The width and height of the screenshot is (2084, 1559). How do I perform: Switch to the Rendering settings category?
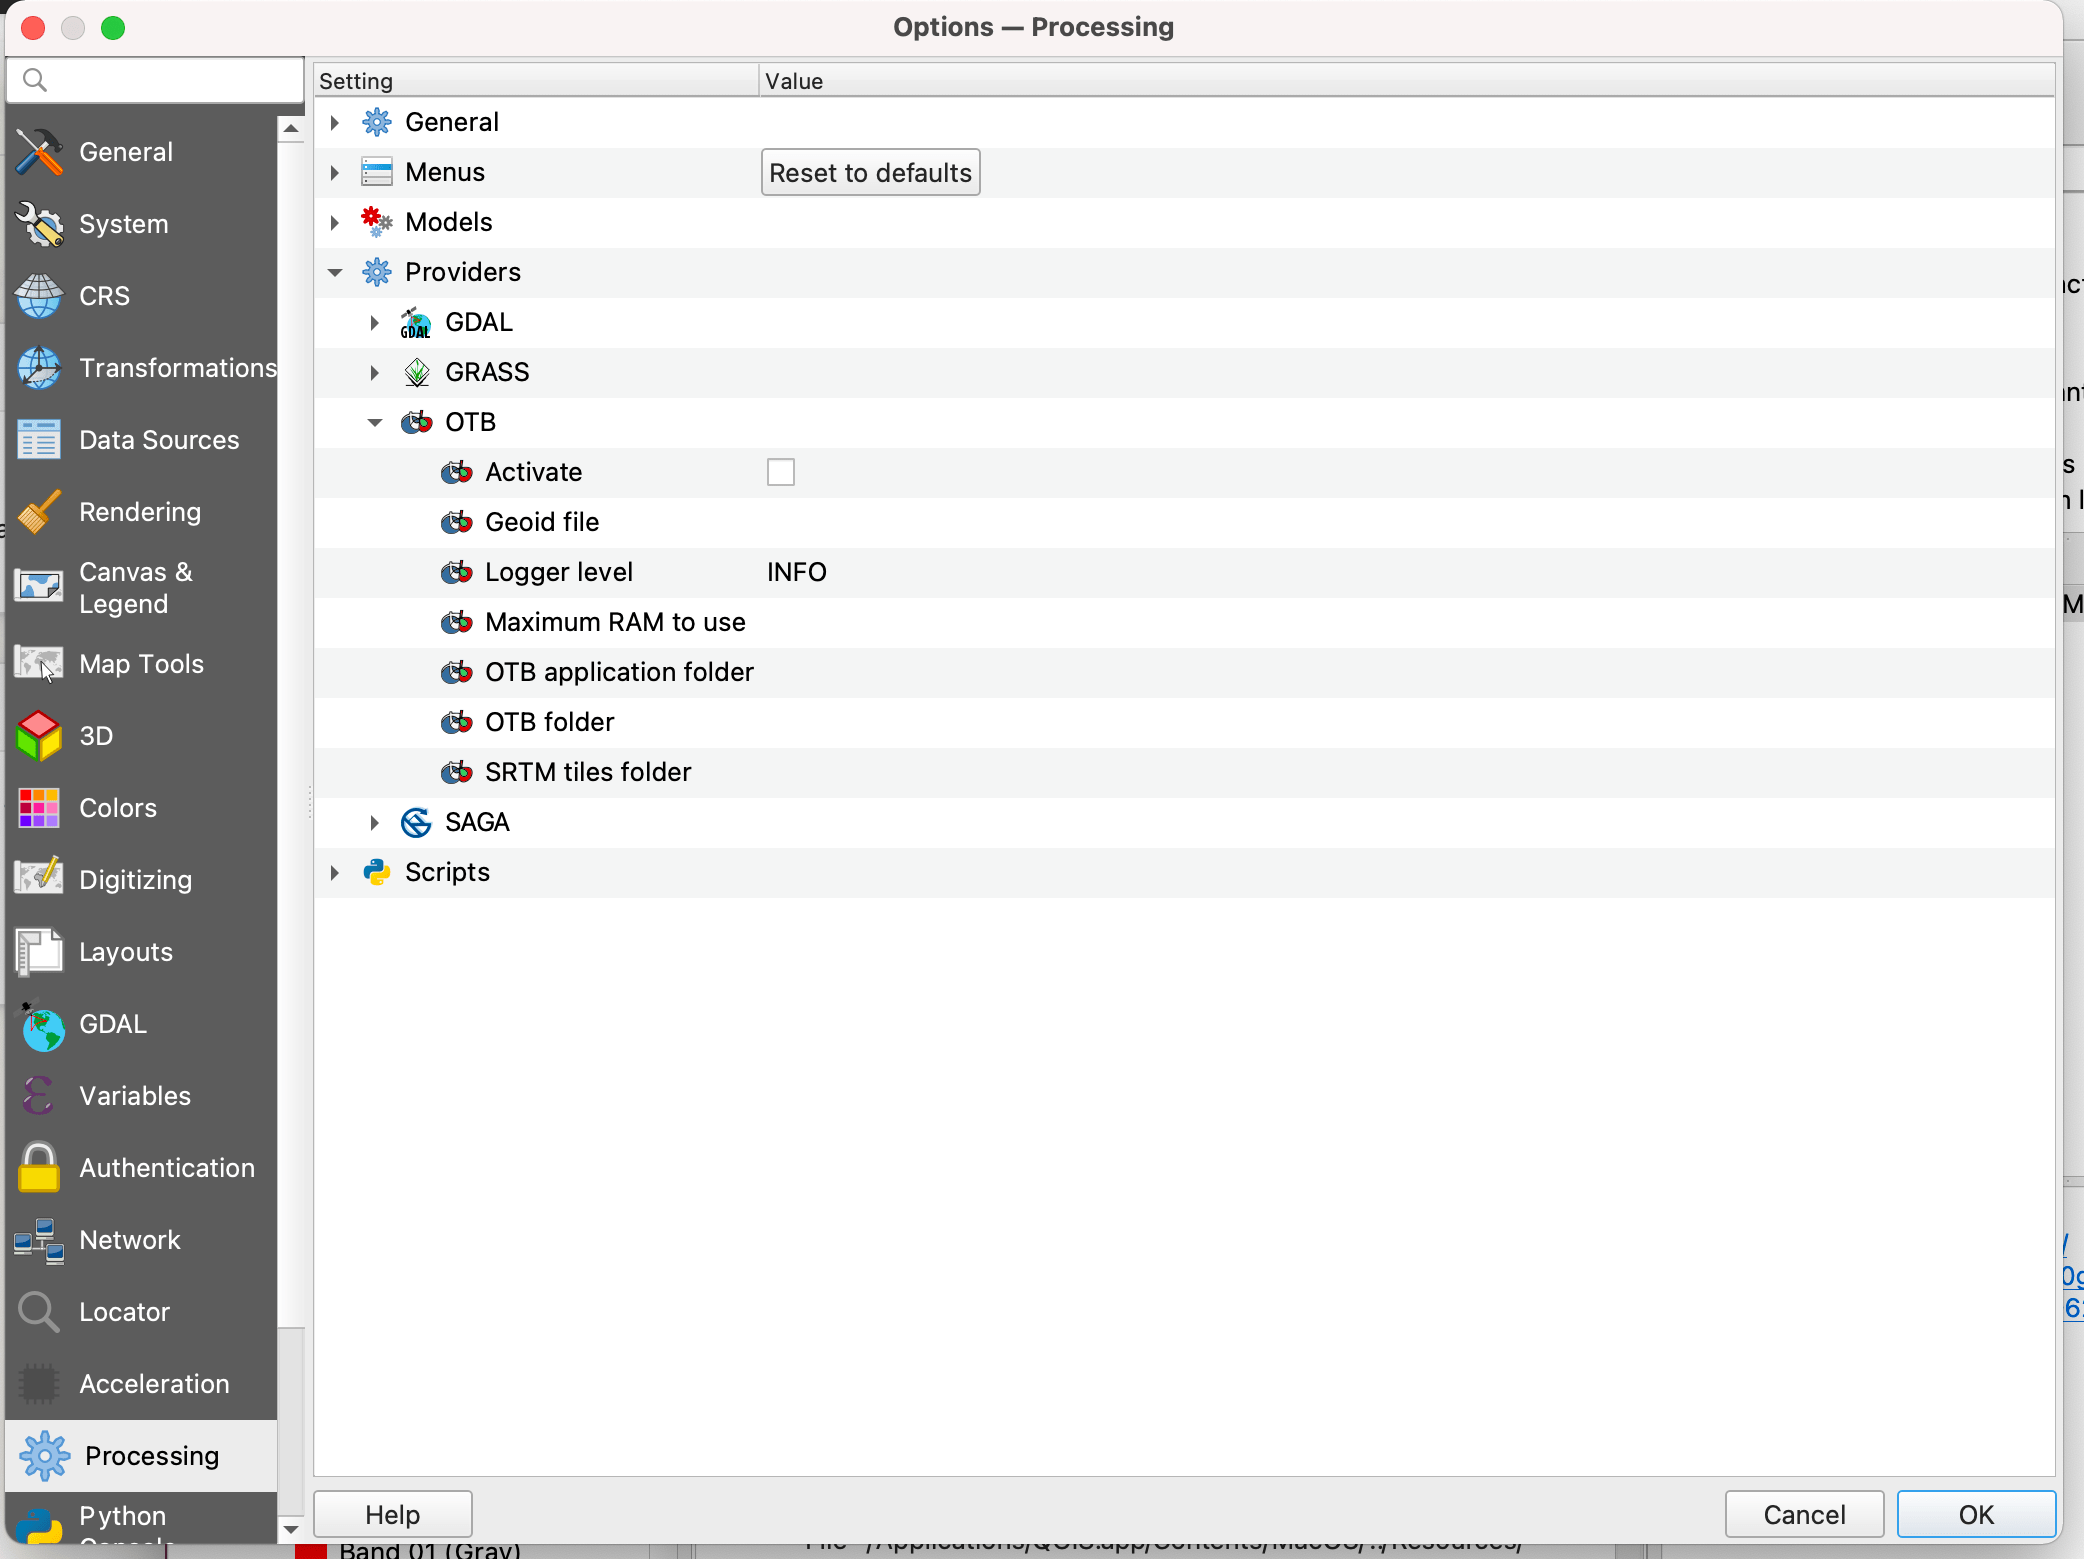coord(40,510)
